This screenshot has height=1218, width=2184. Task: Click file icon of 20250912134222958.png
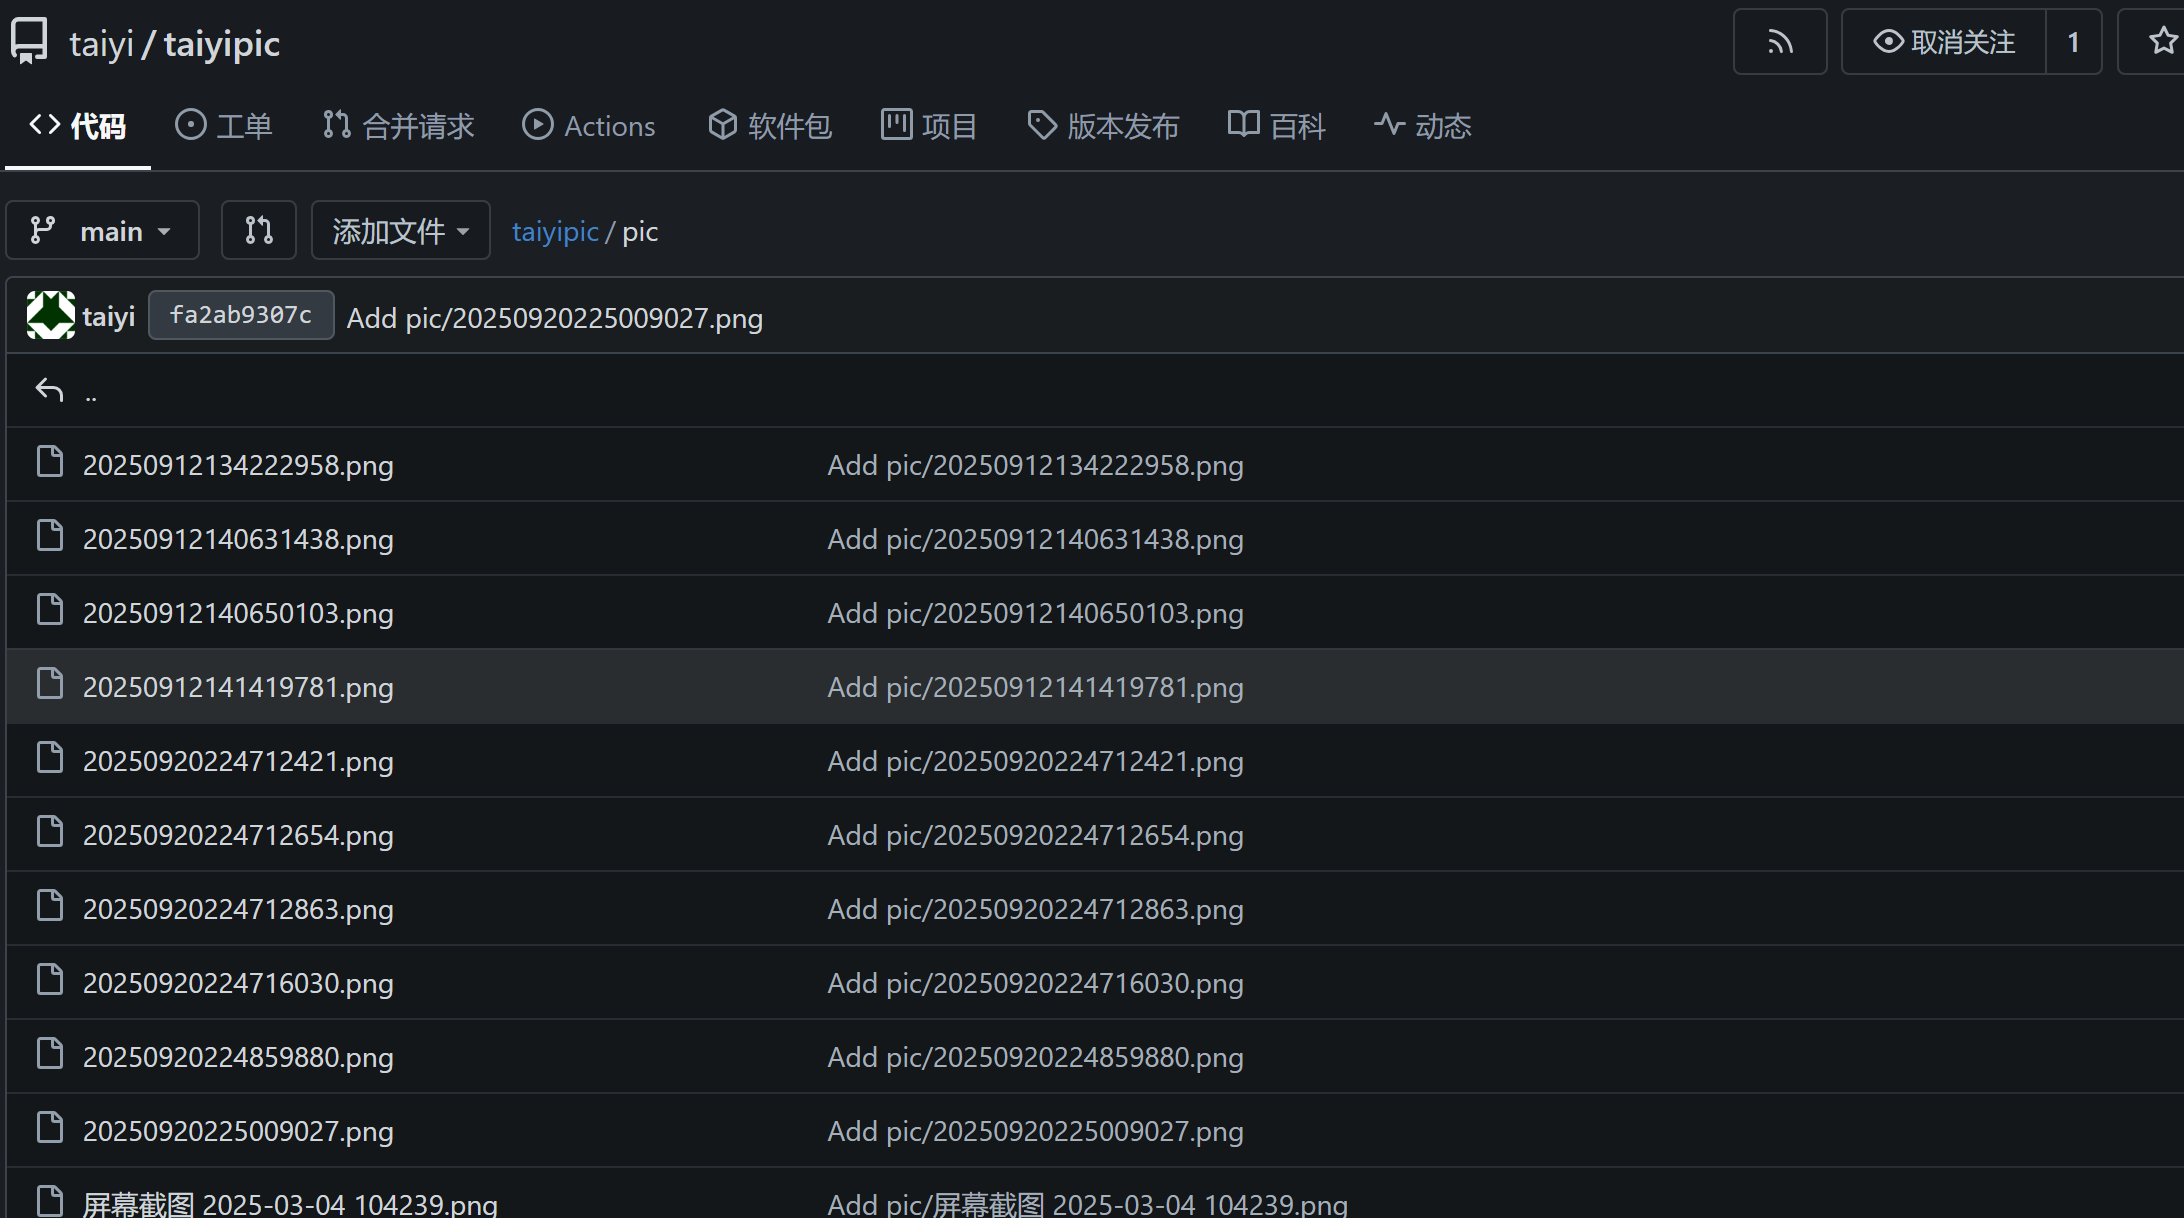(50, 463)
